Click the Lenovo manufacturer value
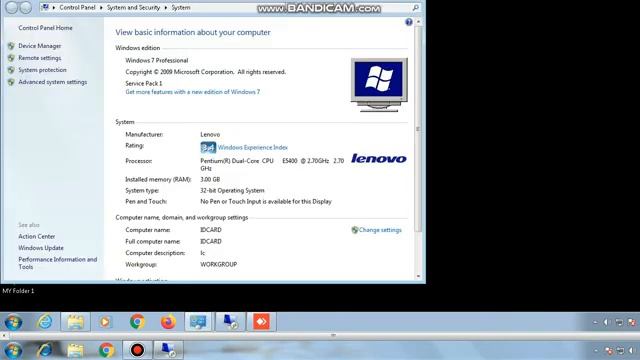This screenshot has width=640, height=360. tap(210, 134)
